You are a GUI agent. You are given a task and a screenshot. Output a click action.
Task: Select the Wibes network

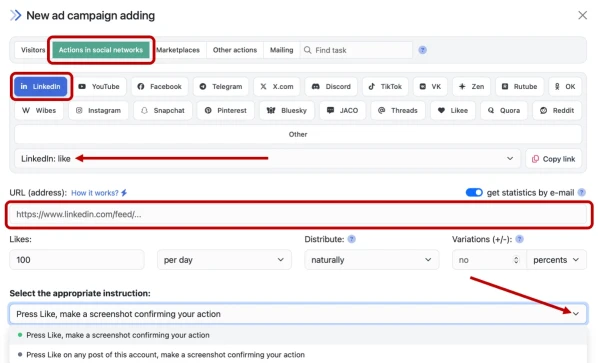coord(39,111)
